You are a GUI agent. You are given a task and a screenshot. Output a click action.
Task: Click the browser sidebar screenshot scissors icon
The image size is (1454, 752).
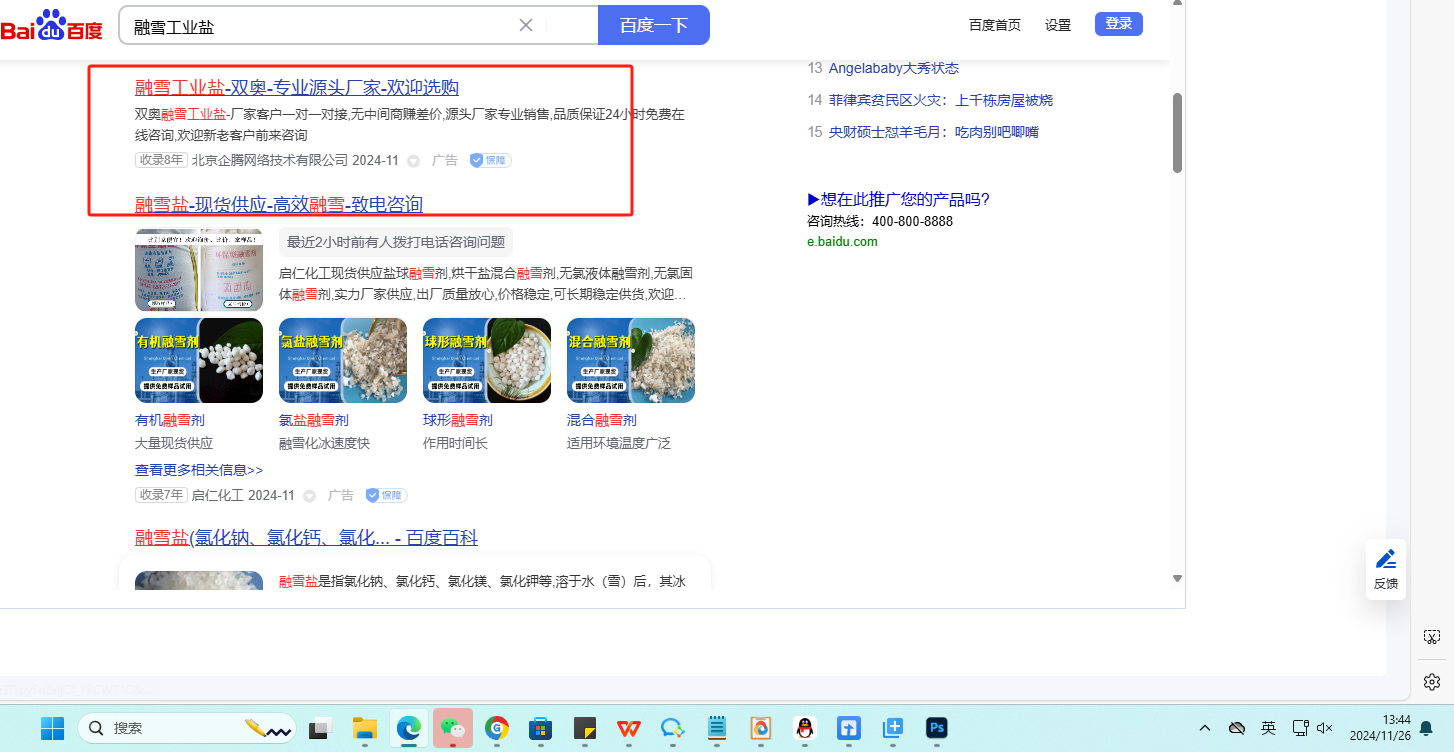tap(1432, 637)
